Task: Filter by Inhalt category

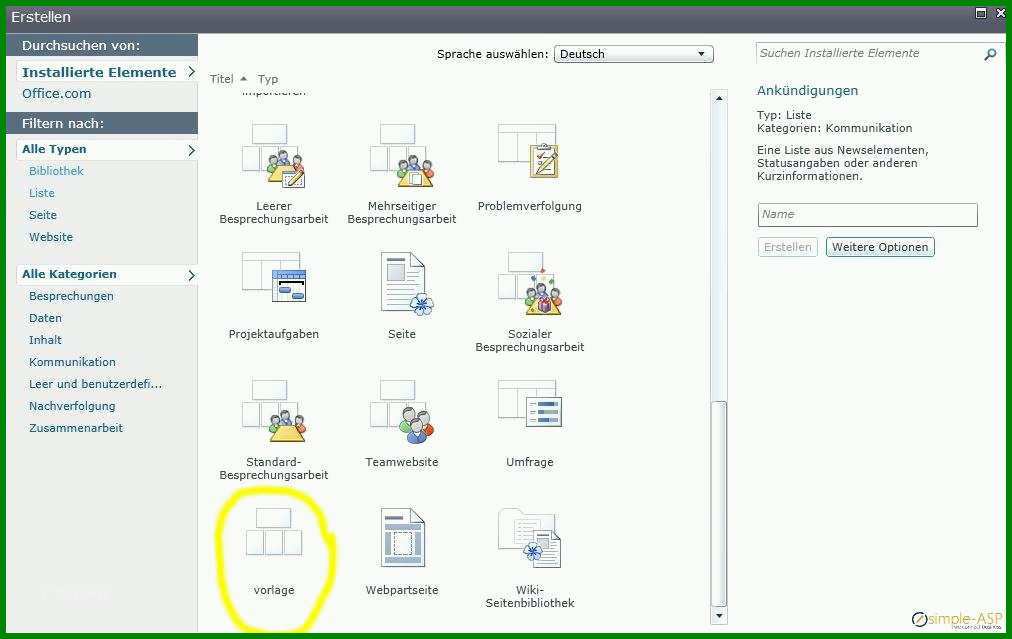Action: coord(45,340)
